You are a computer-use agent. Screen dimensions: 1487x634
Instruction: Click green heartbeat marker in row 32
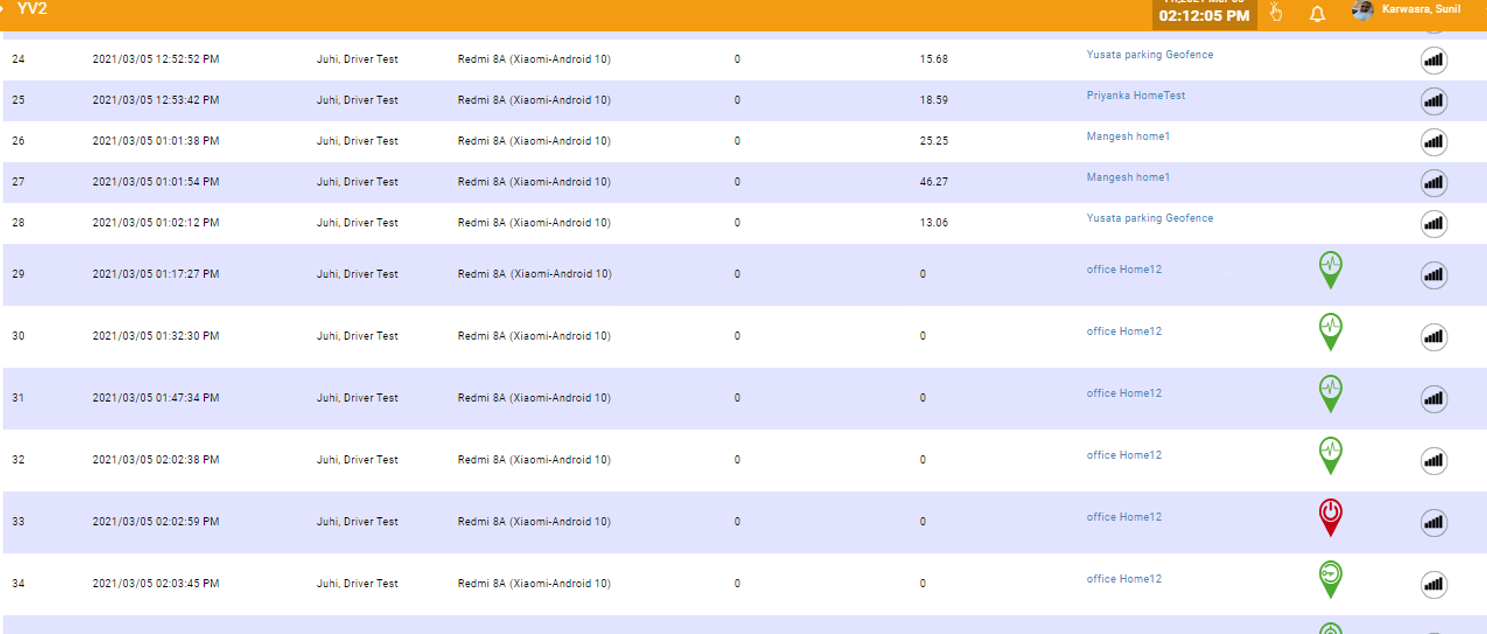point(1330,456)
